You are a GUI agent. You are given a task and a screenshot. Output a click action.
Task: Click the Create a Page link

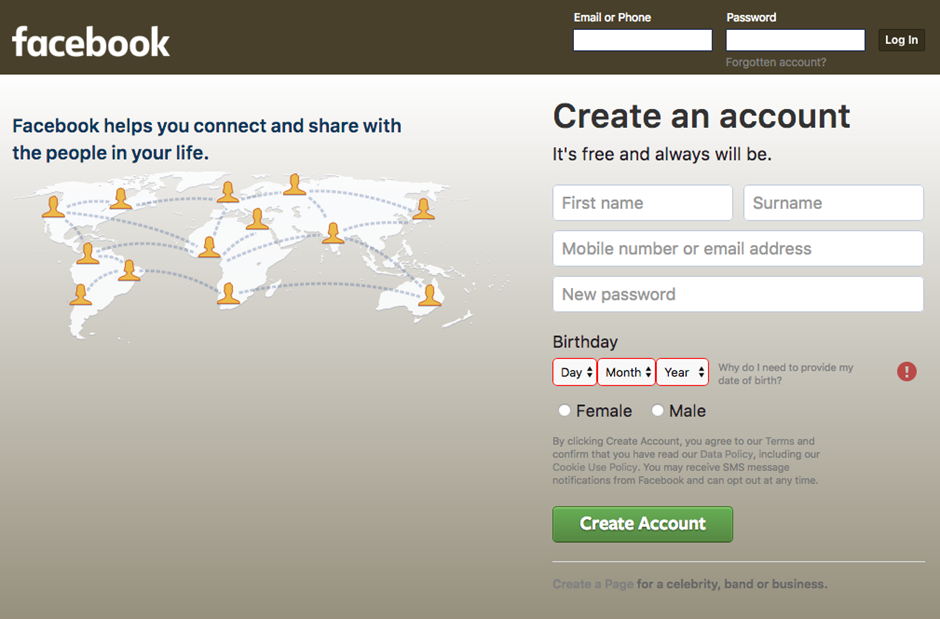(593, 584)
